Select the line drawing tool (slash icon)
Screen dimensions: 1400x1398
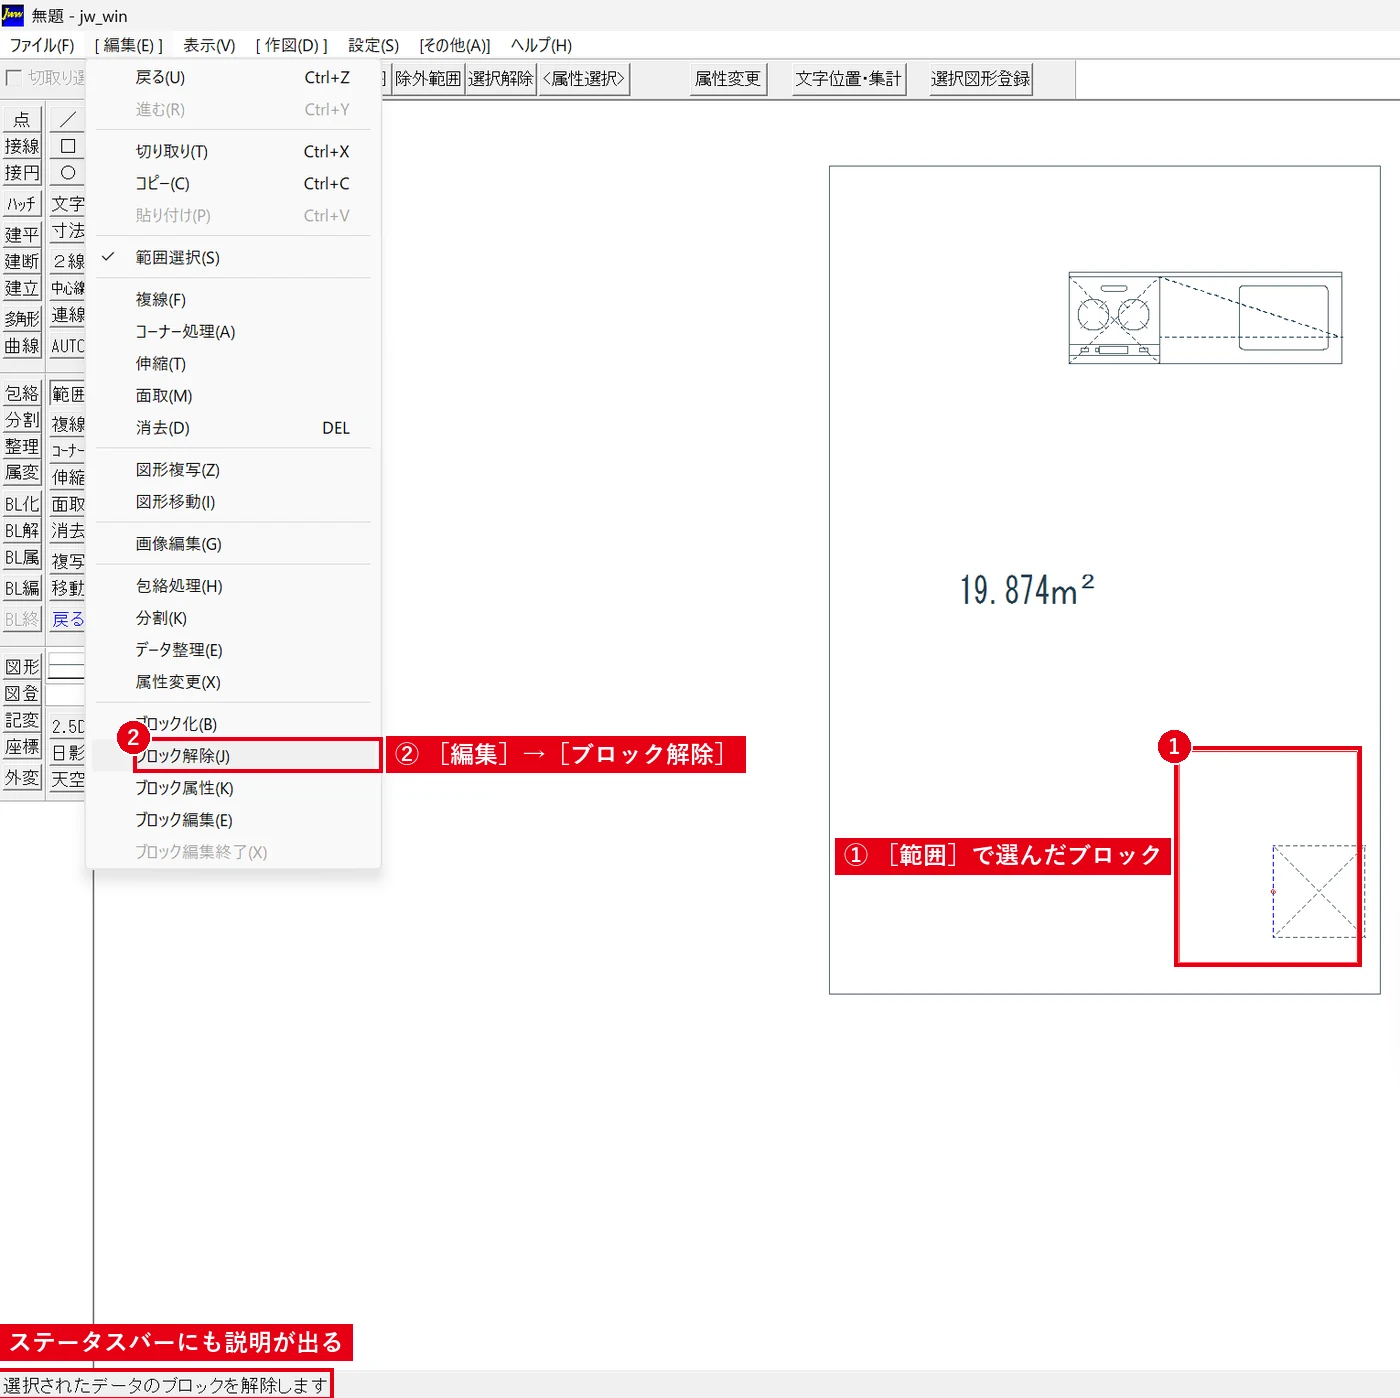[x=68, y=119]
